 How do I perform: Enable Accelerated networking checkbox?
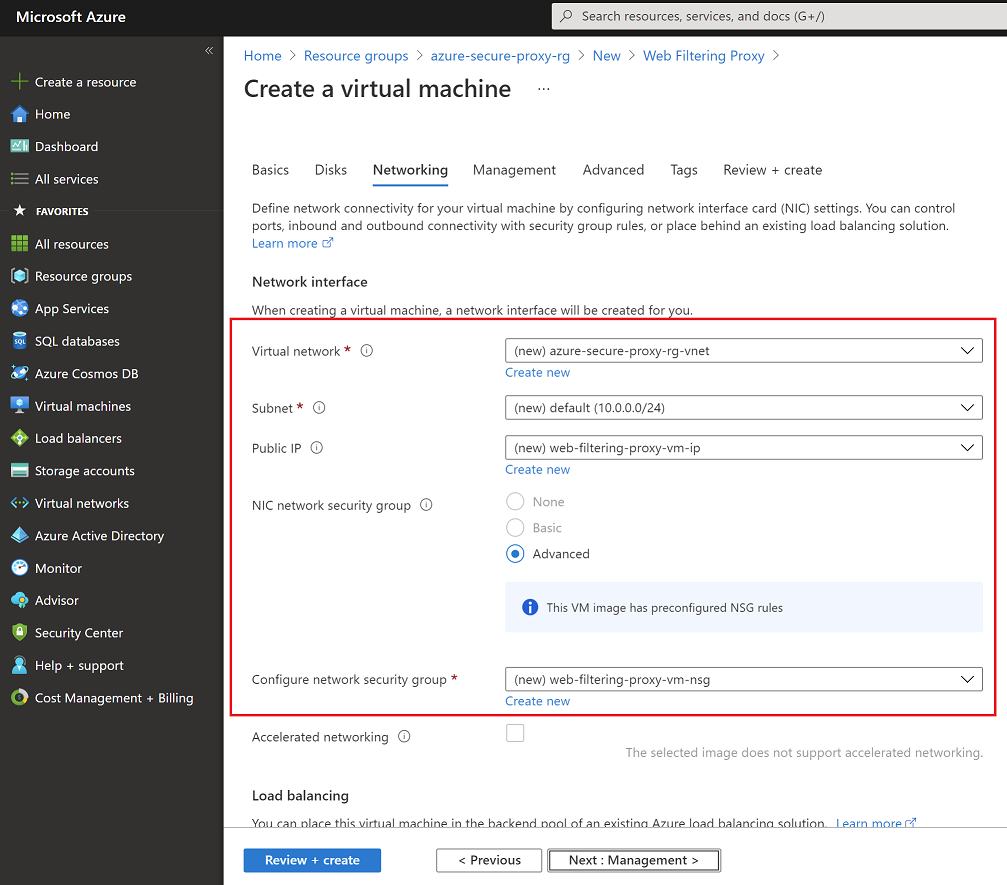point(515,734)
